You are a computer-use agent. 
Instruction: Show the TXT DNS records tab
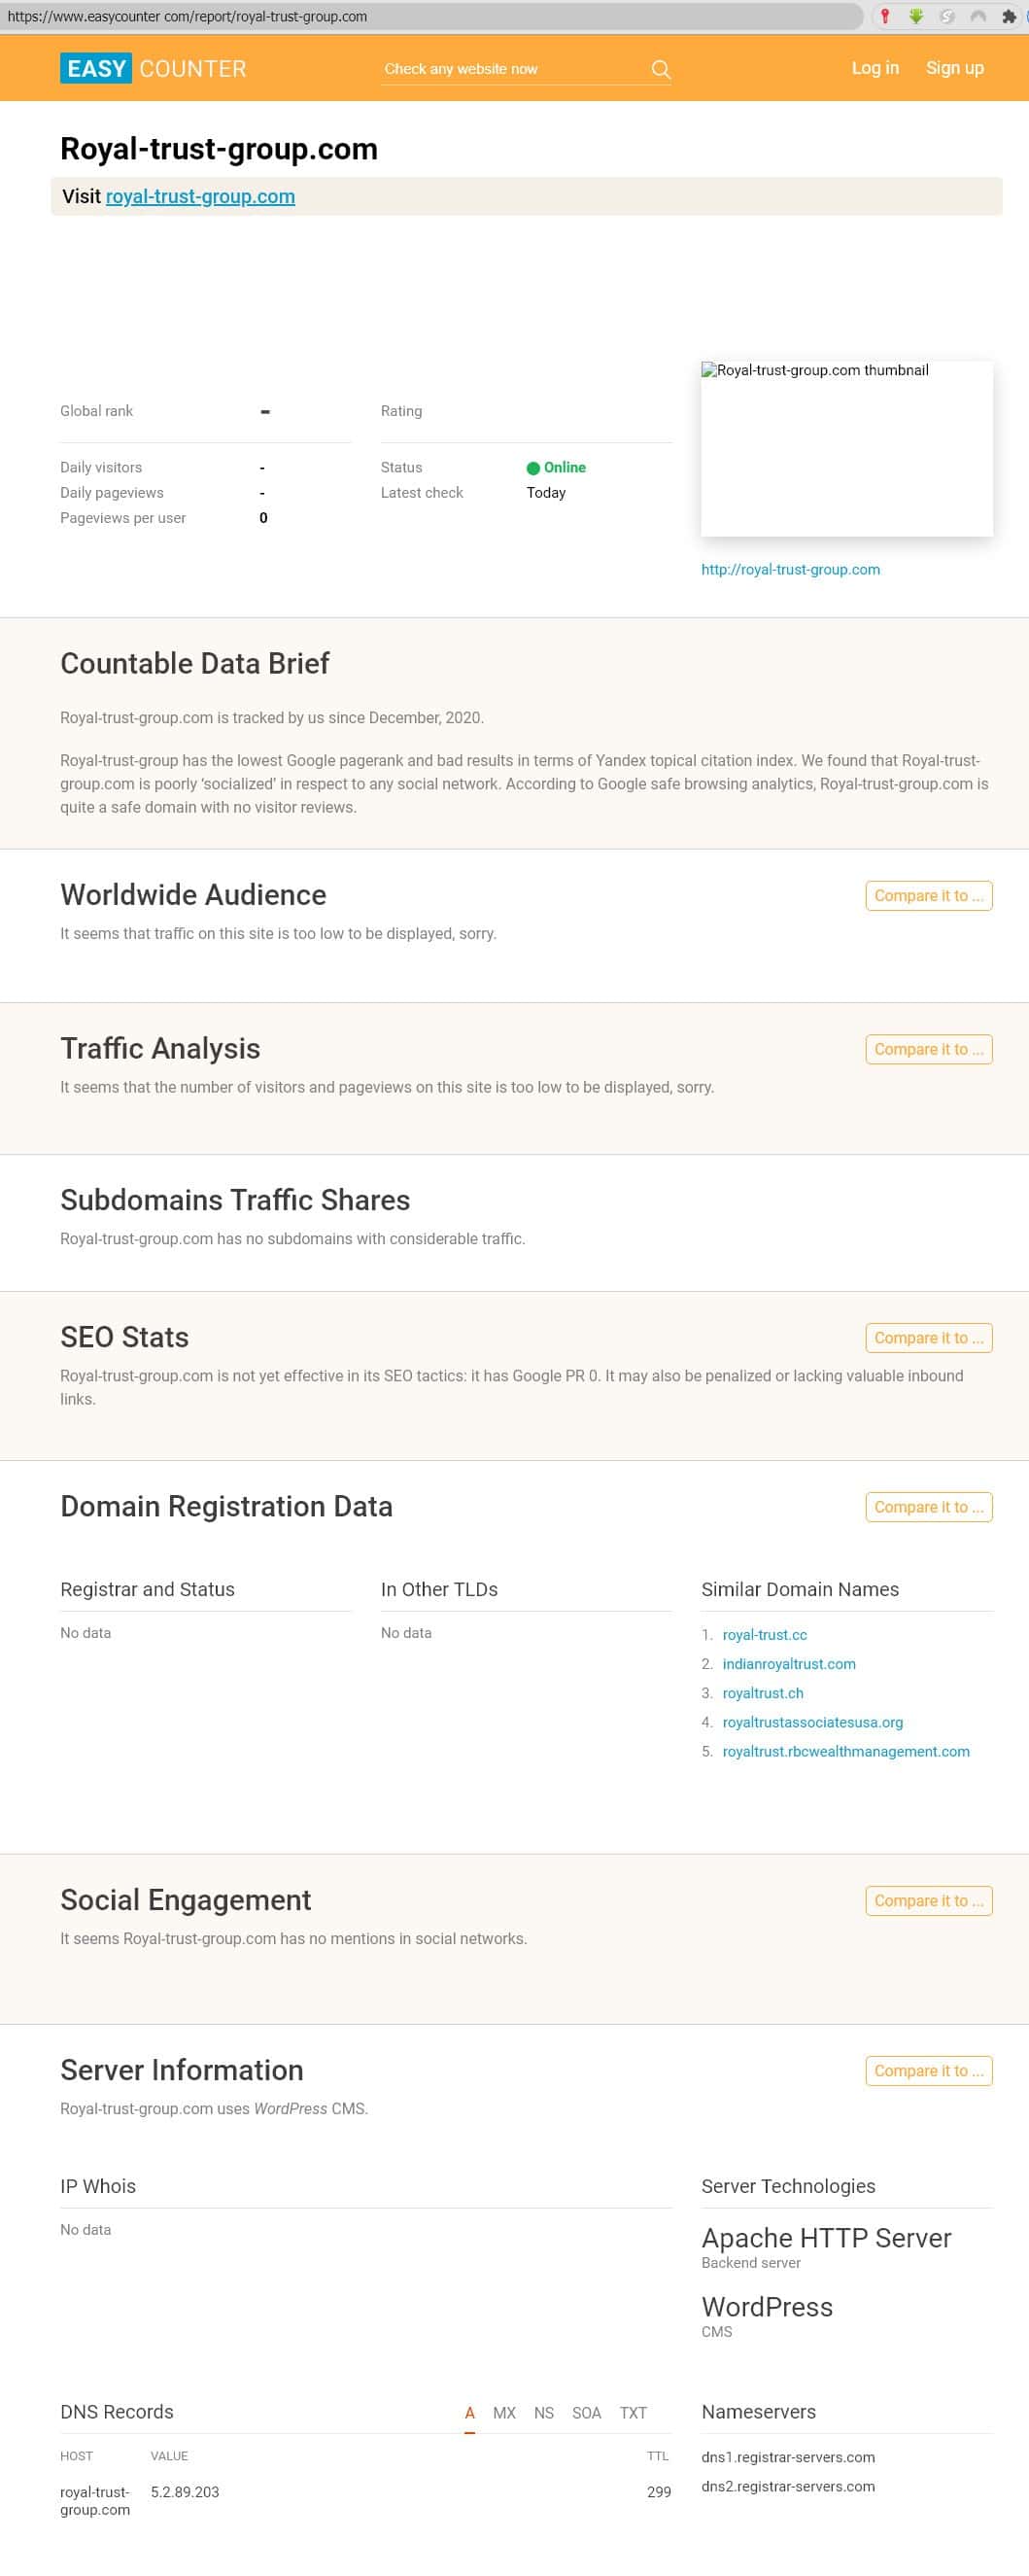point(633,2412)
